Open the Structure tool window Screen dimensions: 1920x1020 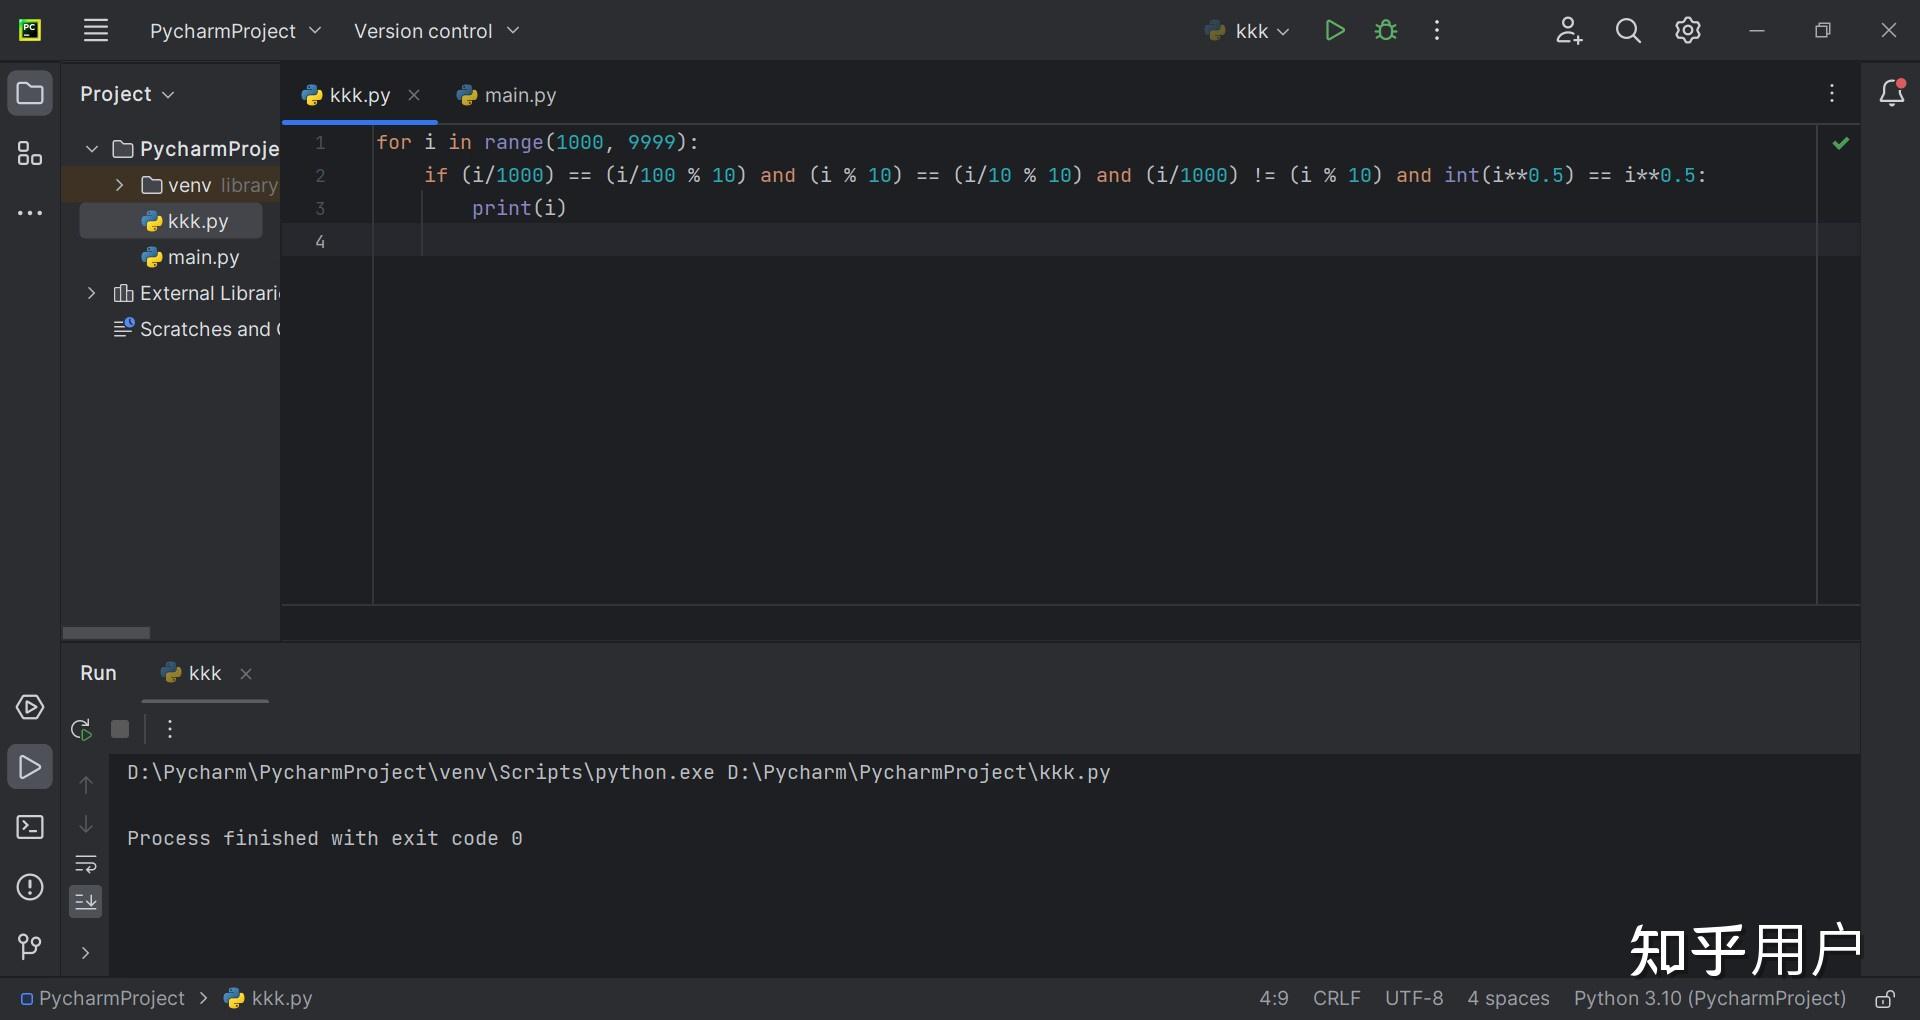30,154
